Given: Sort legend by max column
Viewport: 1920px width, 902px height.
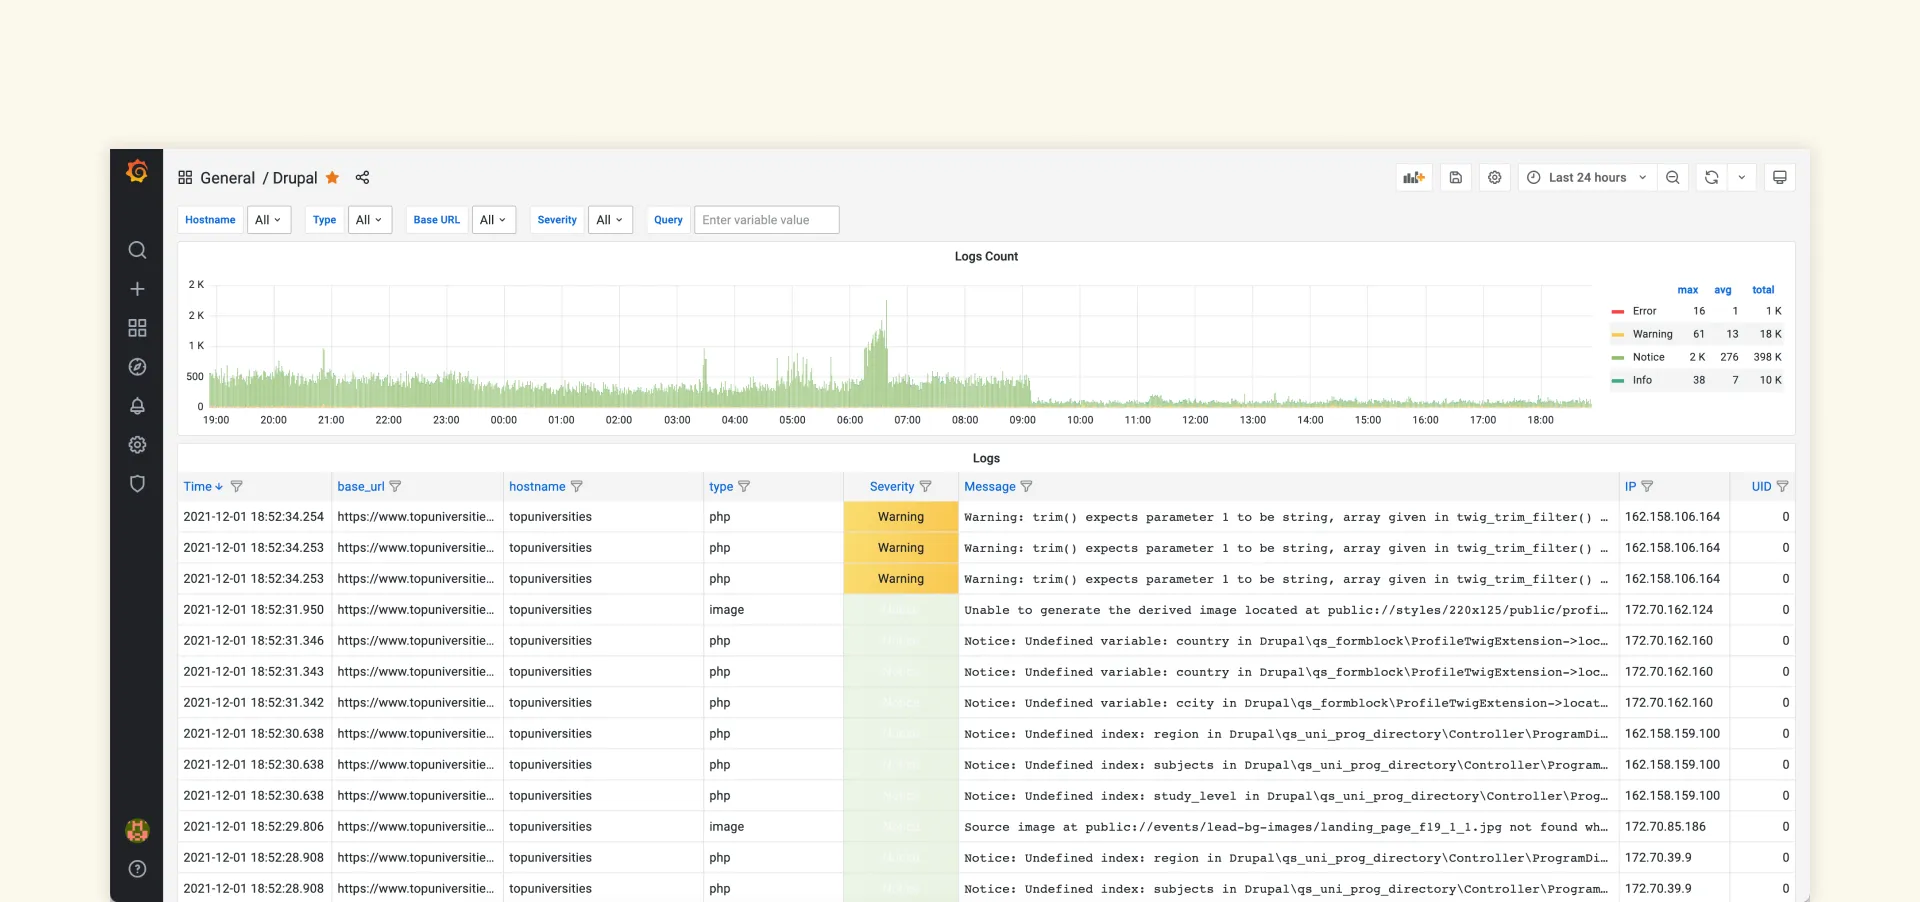Looking at the screenshot, I should 1688,290.
